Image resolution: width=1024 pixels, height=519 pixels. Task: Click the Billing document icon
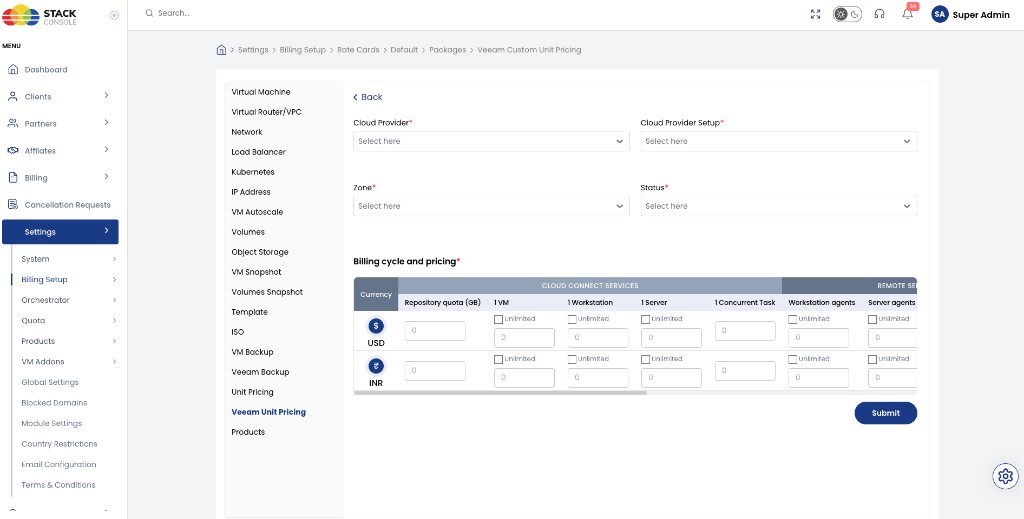tap(12, 178)
